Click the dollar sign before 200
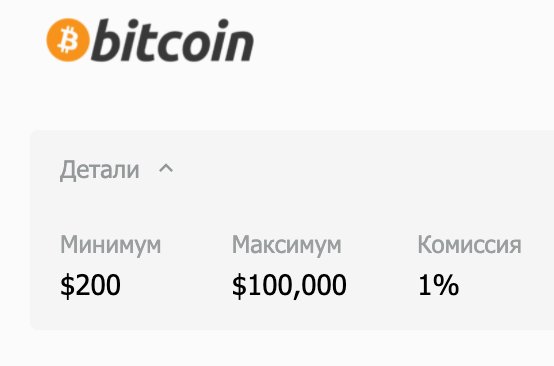Viewport: 554px width, 366px height. 67,285
